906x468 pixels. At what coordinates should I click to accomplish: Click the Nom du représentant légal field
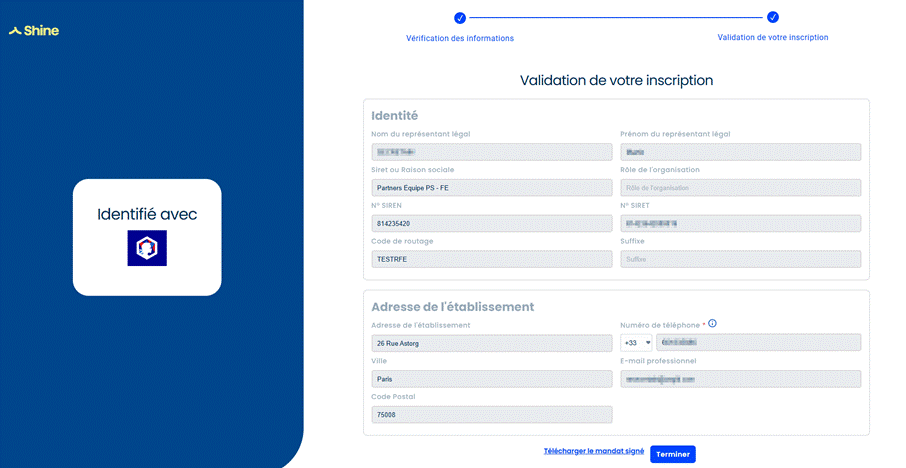point(492,152)
